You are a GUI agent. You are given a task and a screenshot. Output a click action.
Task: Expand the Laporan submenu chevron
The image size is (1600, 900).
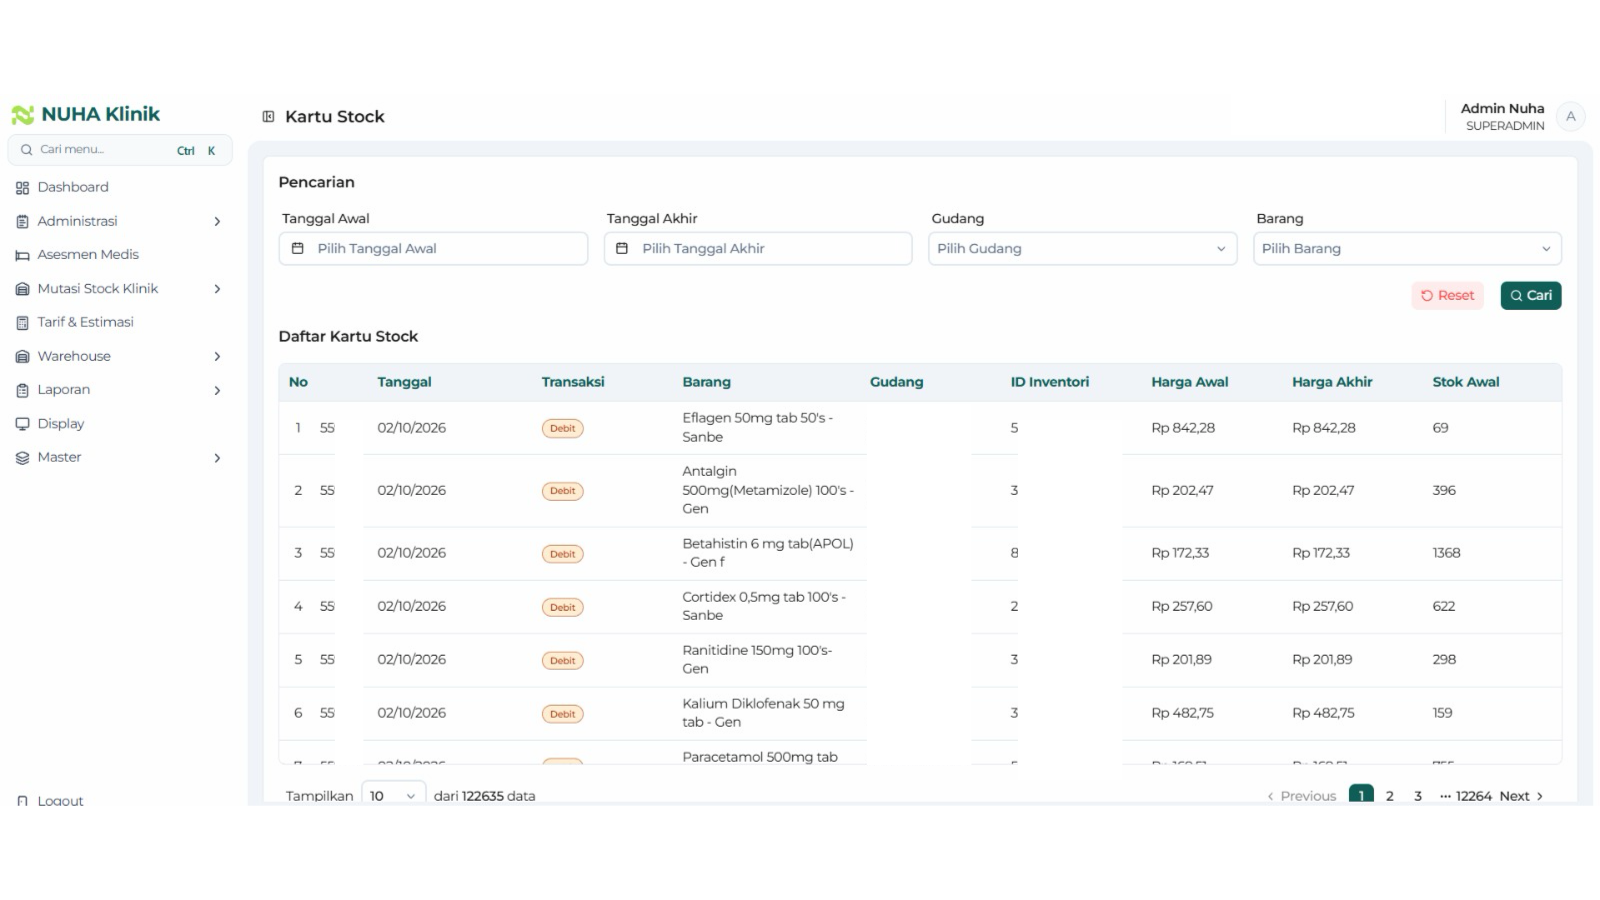[x=217, y=390]
